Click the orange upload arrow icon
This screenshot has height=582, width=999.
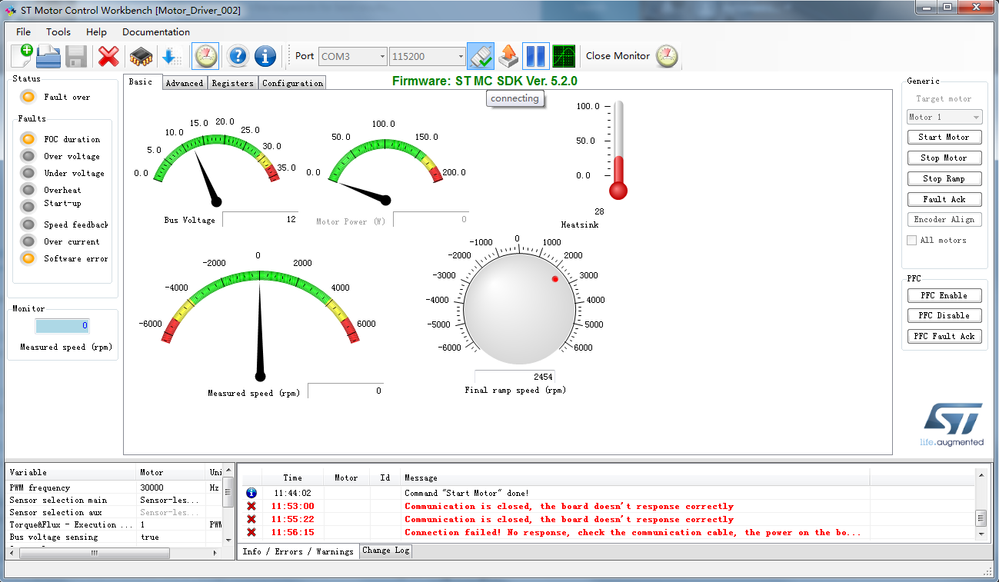click(508, 56)
